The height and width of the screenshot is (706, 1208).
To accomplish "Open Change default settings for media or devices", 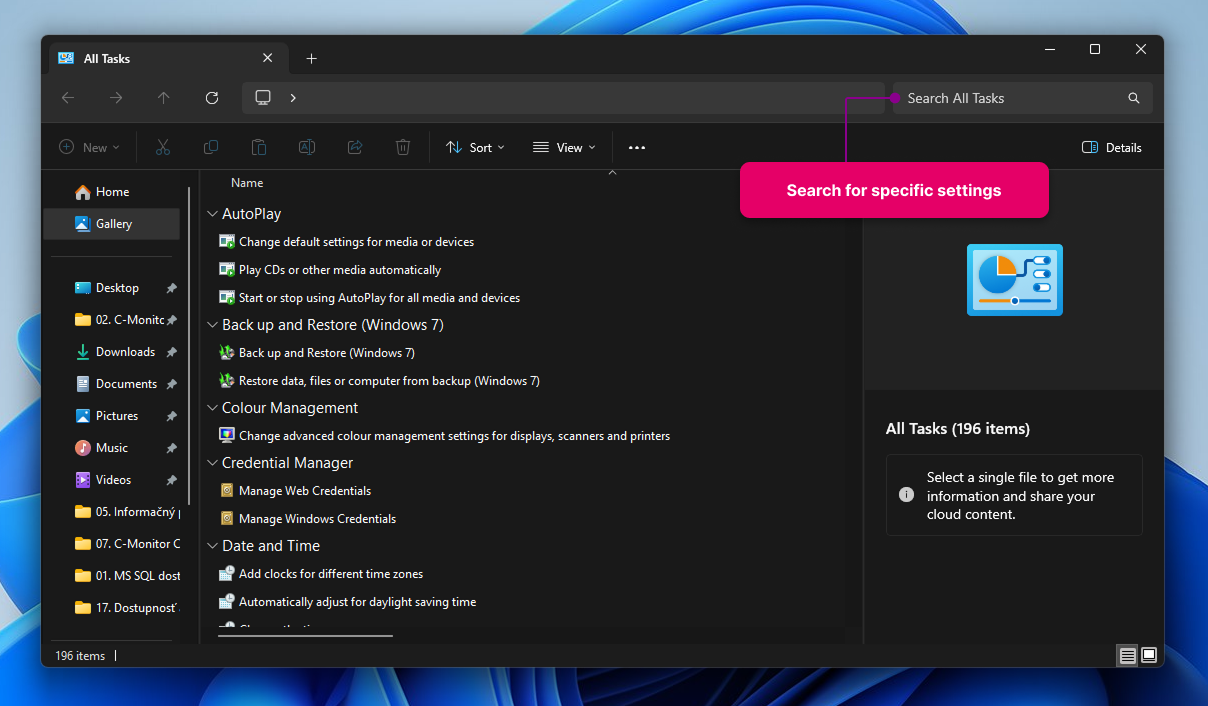I will pyautogui.click(x=356, y=242).
